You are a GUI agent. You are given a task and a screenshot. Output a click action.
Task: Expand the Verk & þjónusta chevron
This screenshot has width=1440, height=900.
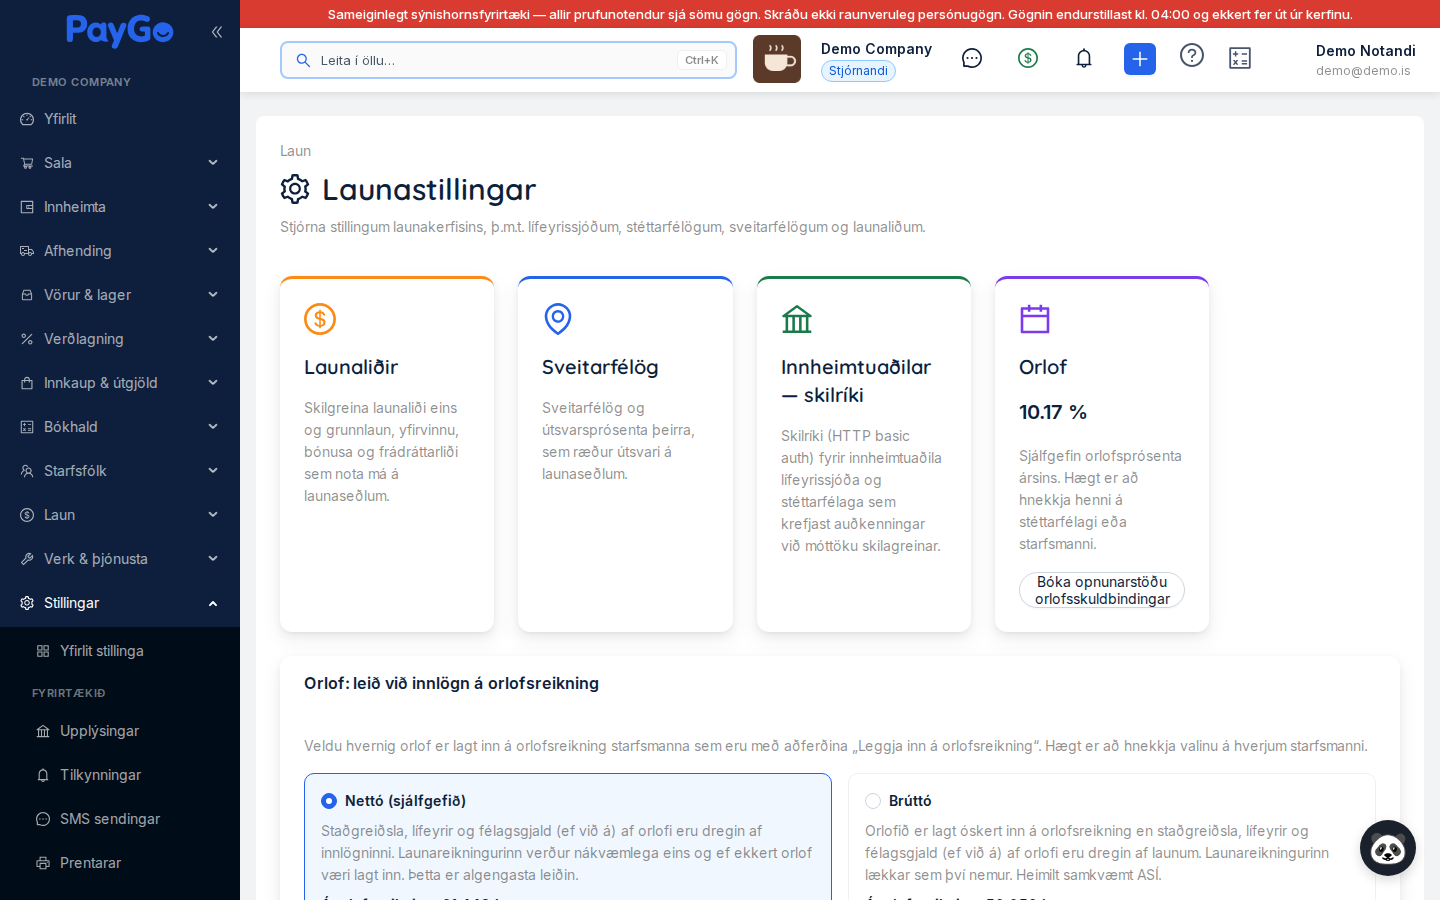[x=213, y=559]
